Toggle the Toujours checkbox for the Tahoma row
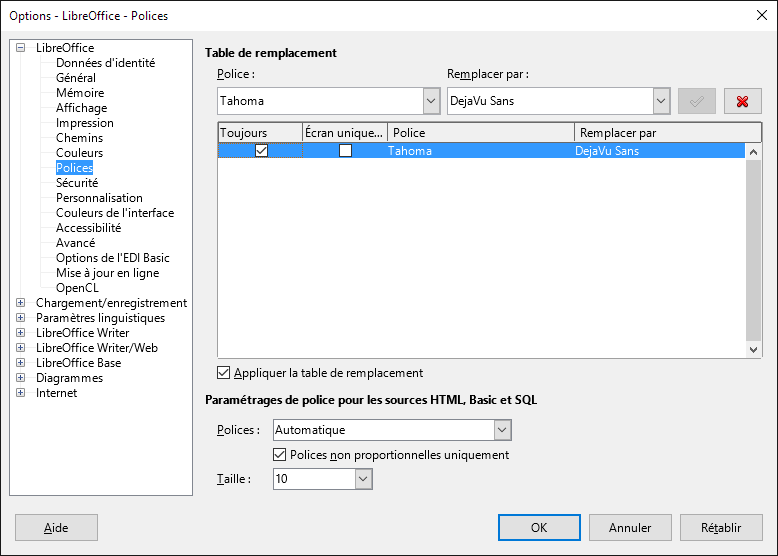Image resolution: width=778 pixels, height=556 pixels. [x=261, y=150]
